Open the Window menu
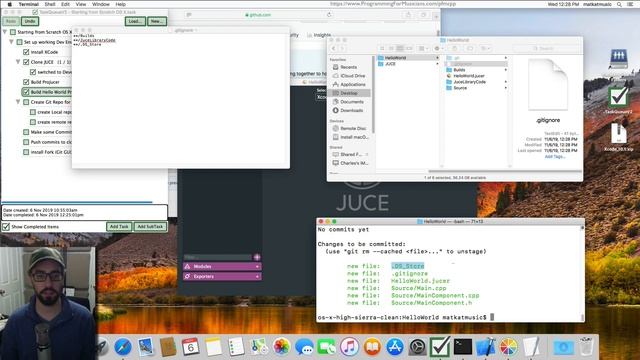The height and width of the screenshot is (360, 640). (100, 4)
